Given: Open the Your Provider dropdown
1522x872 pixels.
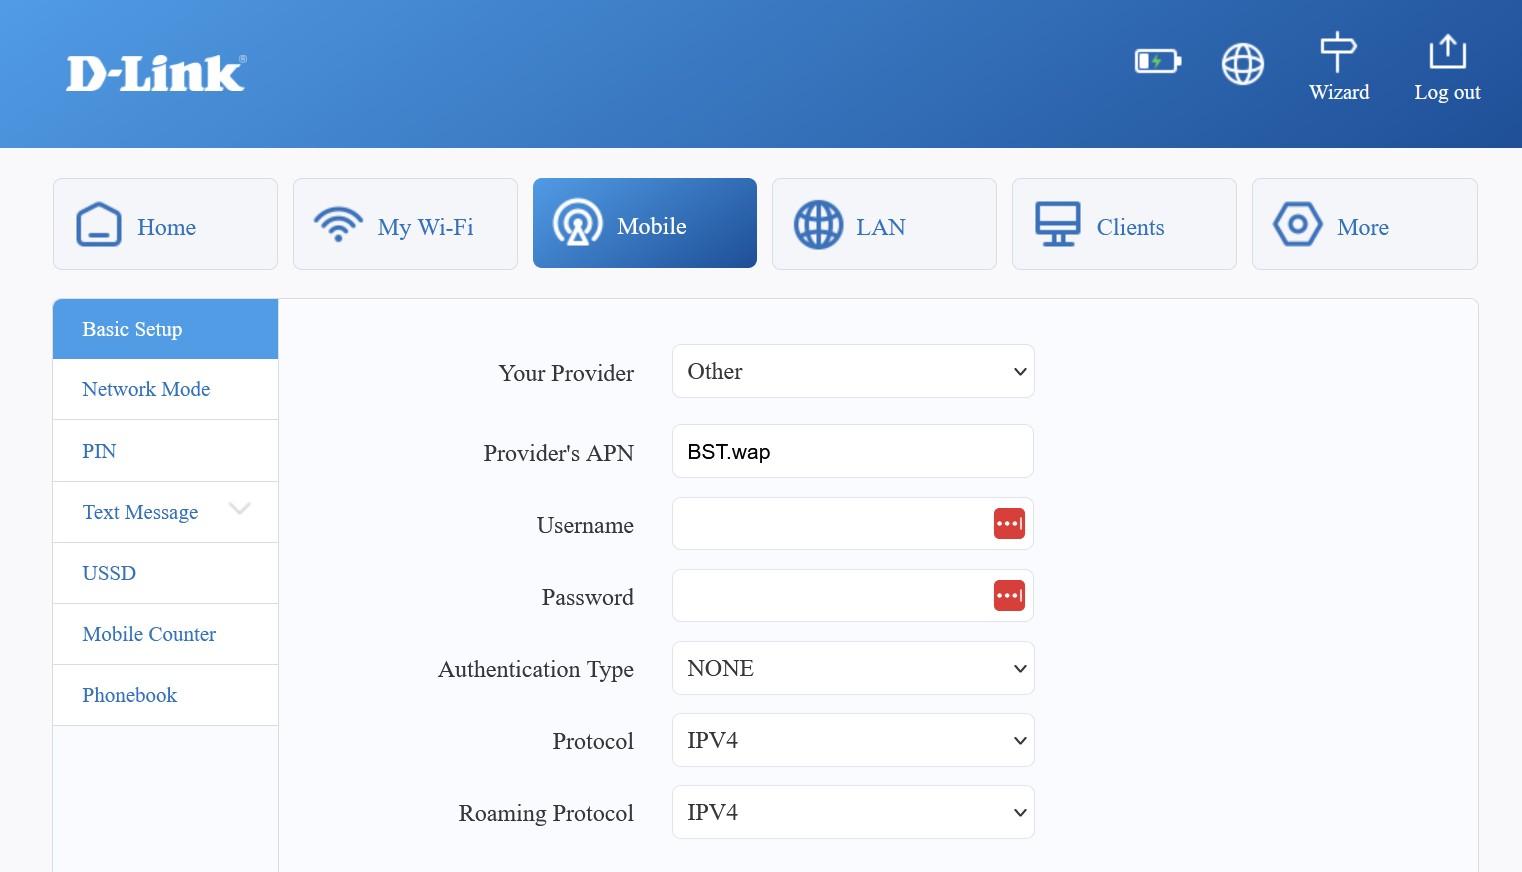Looking at the screenshot, I should pyautogui.click(x=852, y=372).
